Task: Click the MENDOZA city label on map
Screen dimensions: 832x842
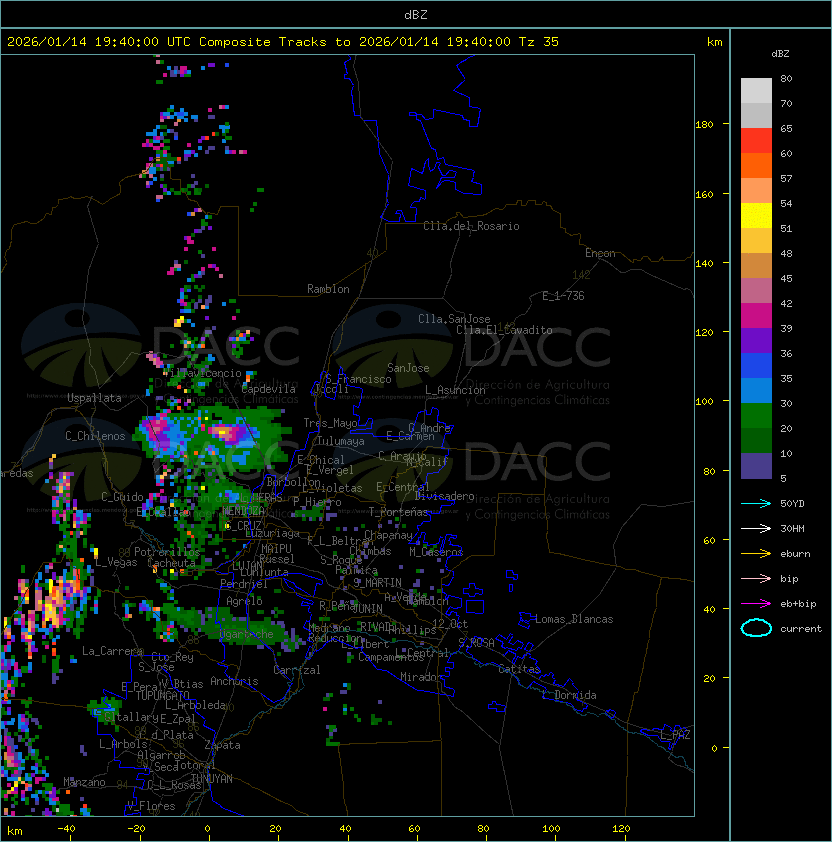Action: pyautogui.click(x=243, y=510)
